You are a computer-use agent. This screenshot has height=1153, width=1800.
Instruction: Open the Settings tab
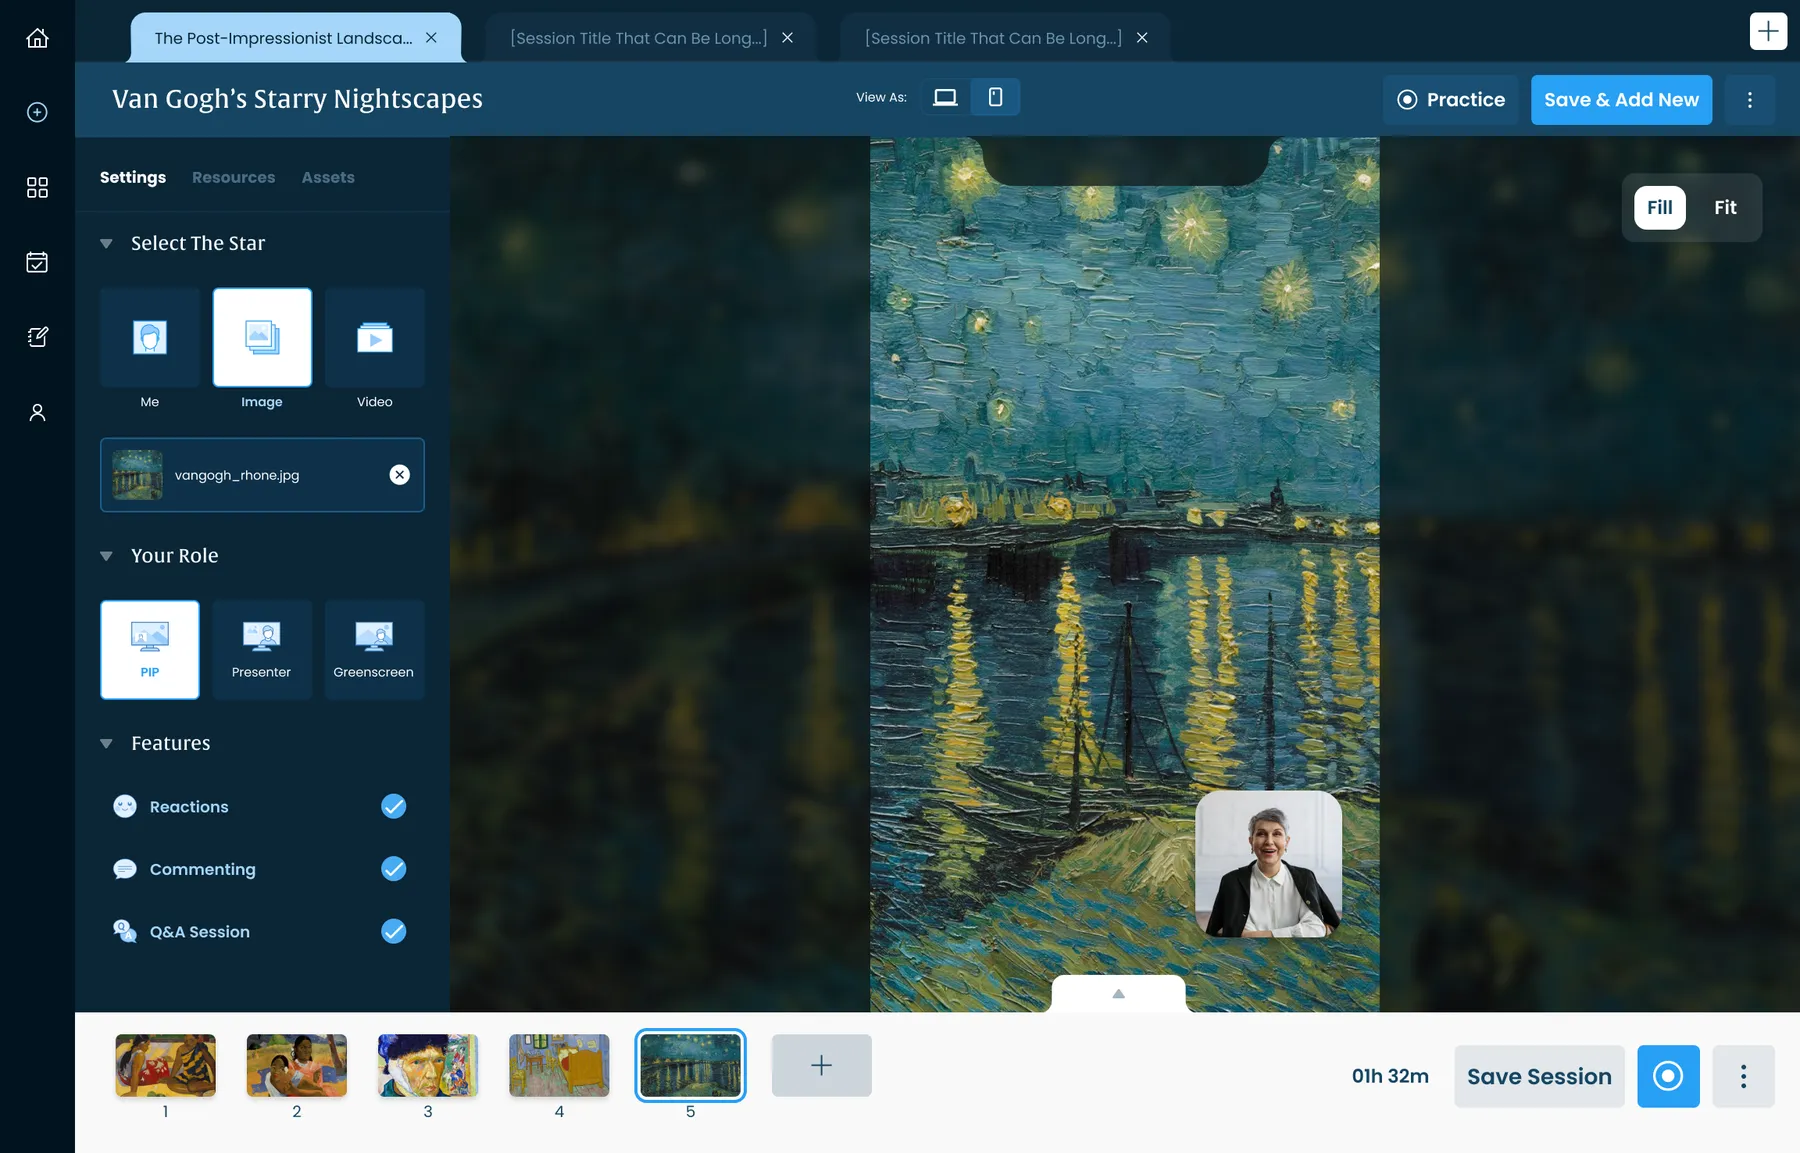click(133, 177)
